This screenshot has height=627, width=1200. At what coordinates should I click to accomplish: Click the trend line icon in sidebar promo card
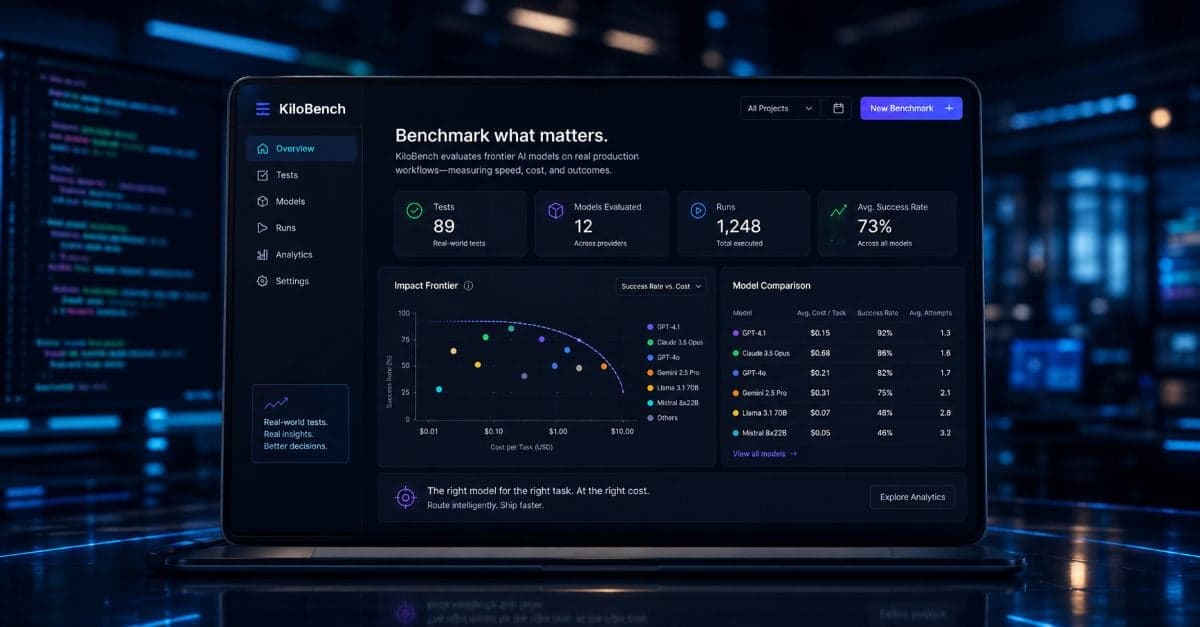(276, 403)
